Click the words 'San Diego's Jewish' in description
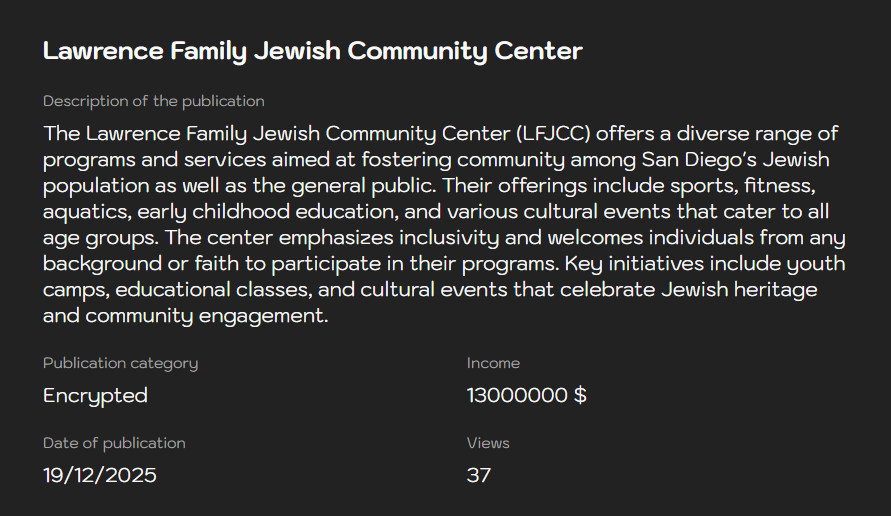 click(729, 160)
